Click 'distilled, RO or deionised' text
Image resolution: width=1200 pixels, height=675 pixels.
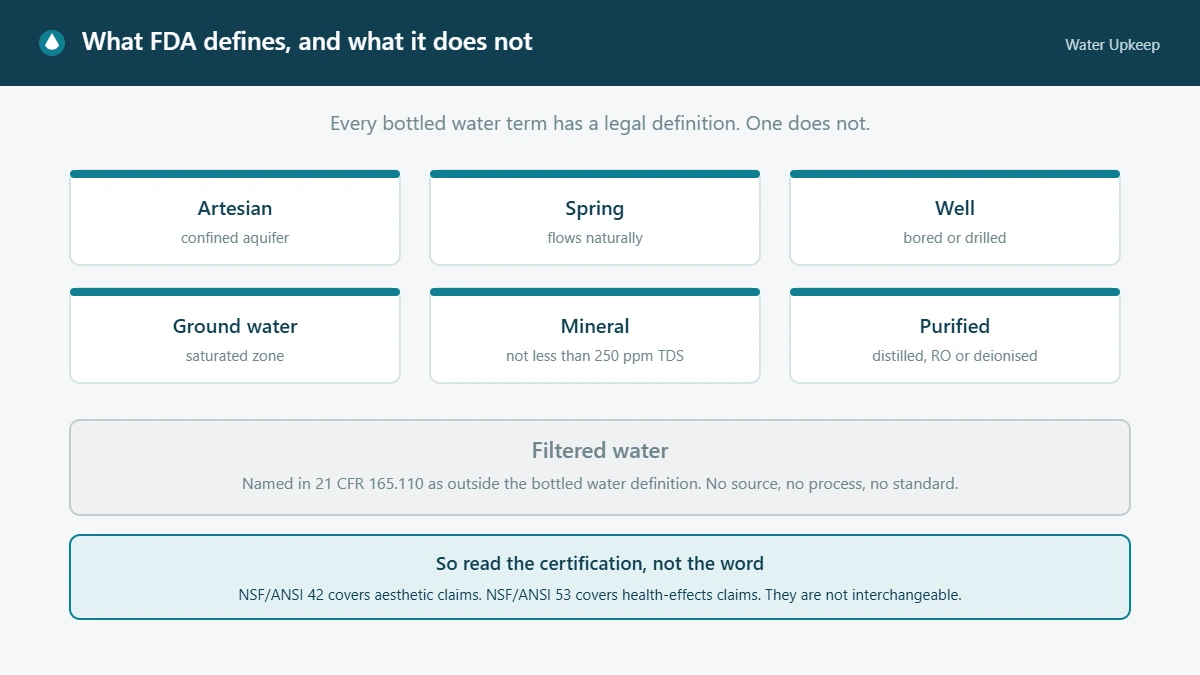(955, 356)
